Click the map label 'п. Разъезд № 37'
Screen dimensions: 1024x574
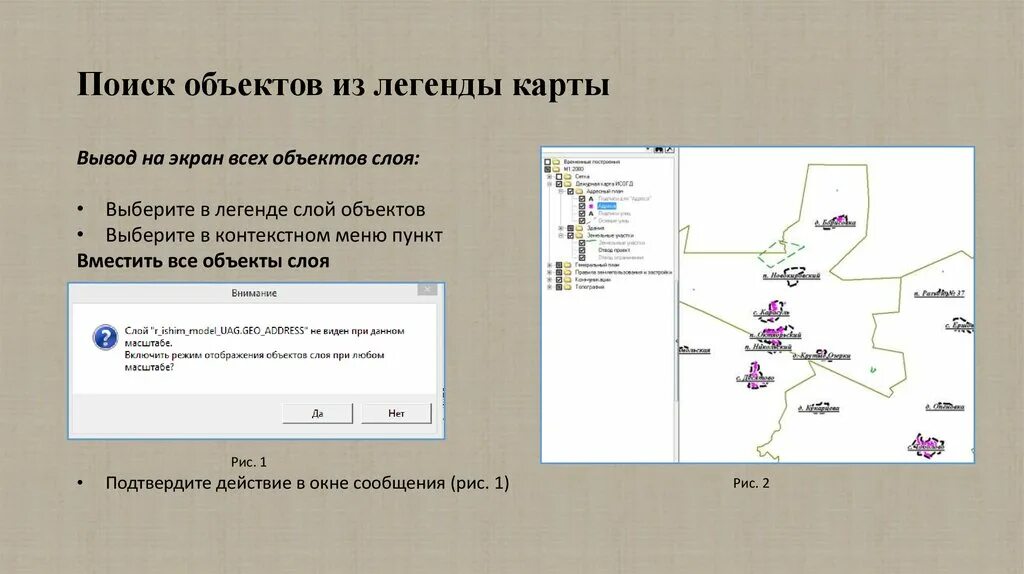click(x=939, y=294)
